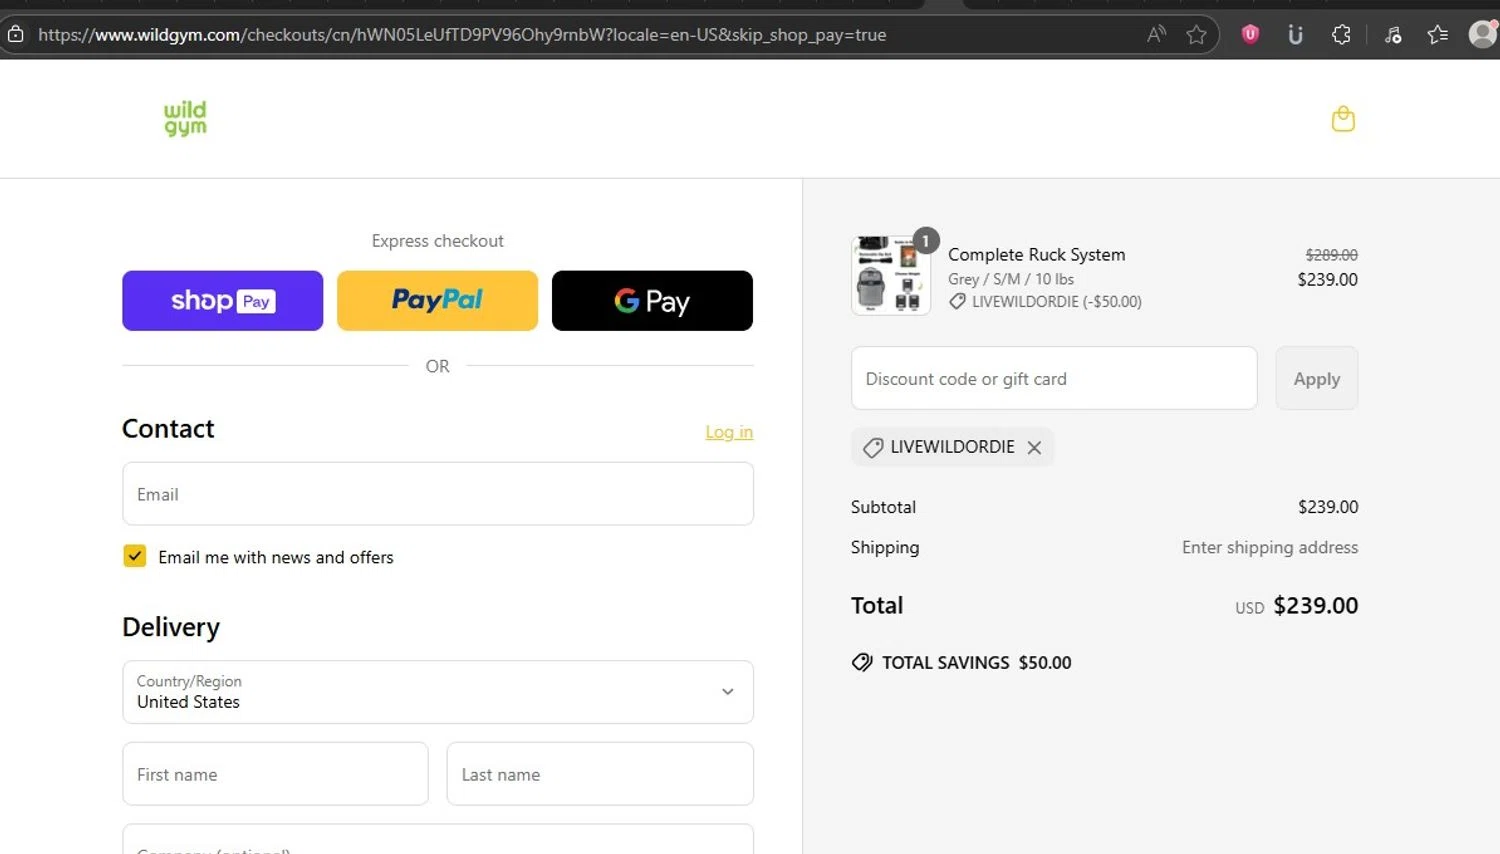
Task: Uncheck Email me with news and offers
Action: click(x=135, y=556)
